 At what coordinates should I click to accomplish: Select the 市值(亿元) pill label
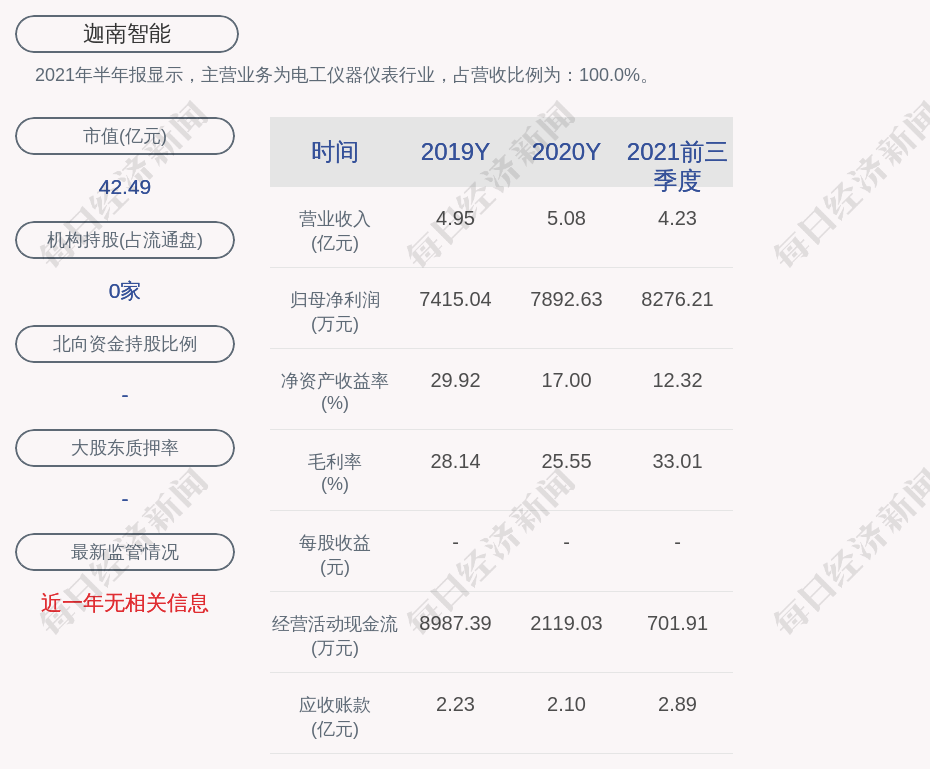click(x=124, y=136)
